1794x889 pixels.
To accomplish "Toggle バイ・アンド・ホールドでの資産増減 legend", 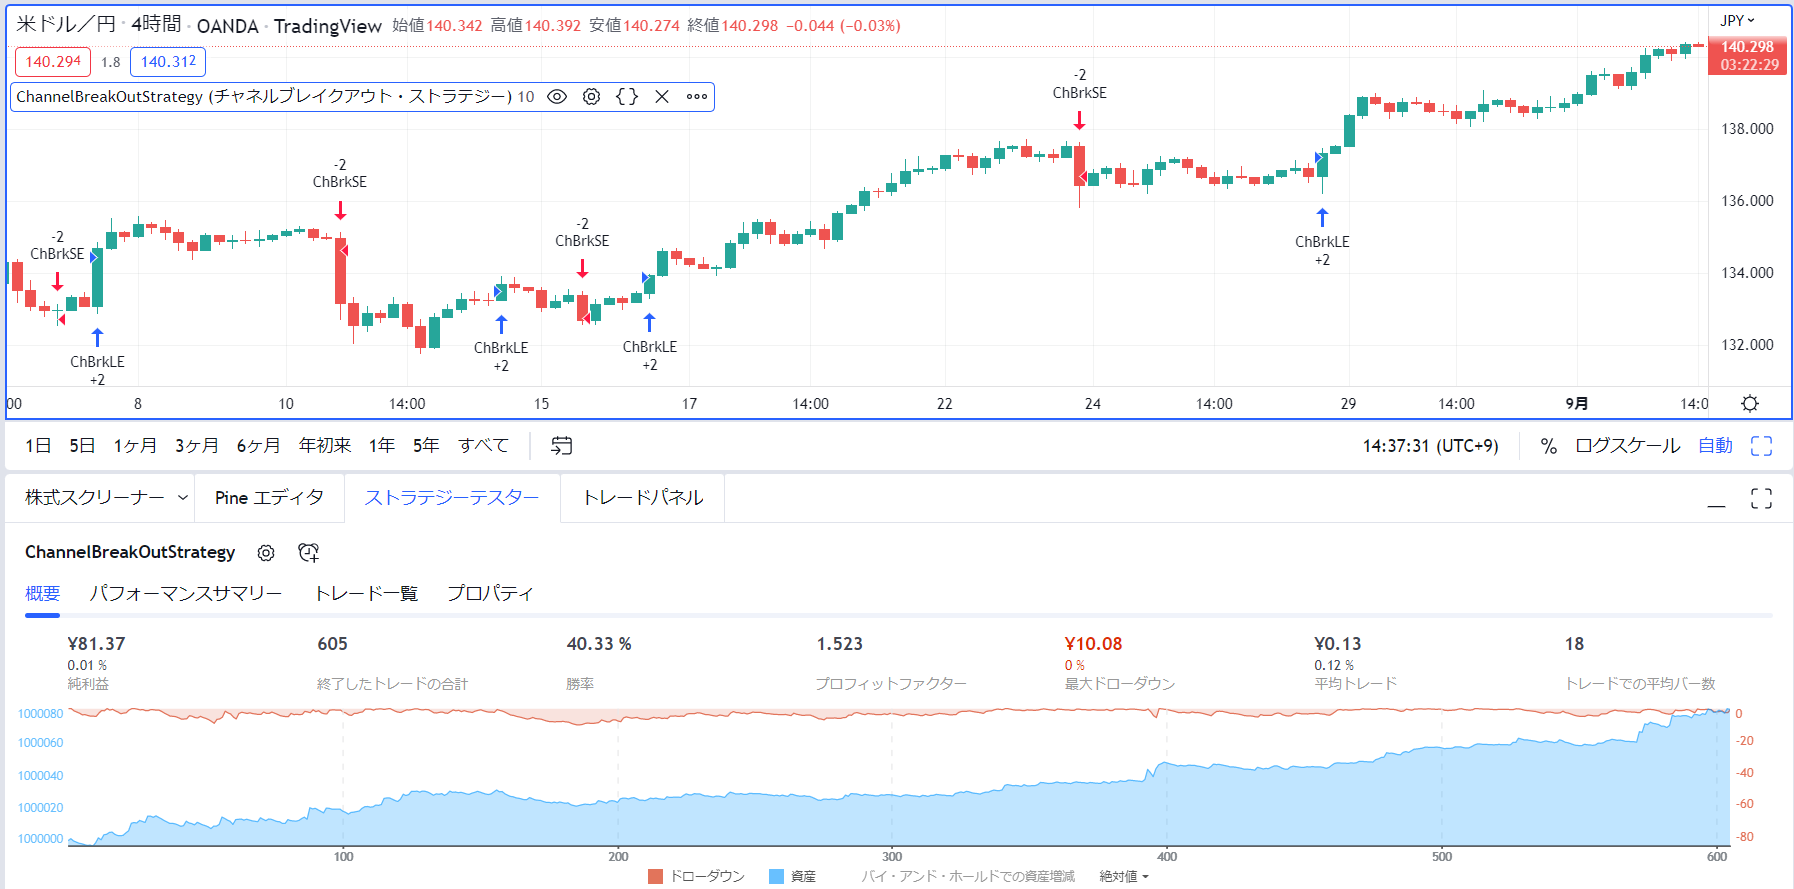I will [968, 877].
